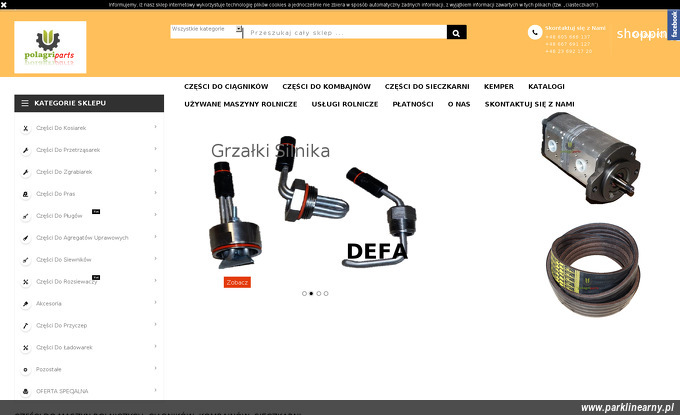680x415 pixels.
Task: Expand Części Do Pras submenu arrow
Action: [x=155, y=193]
